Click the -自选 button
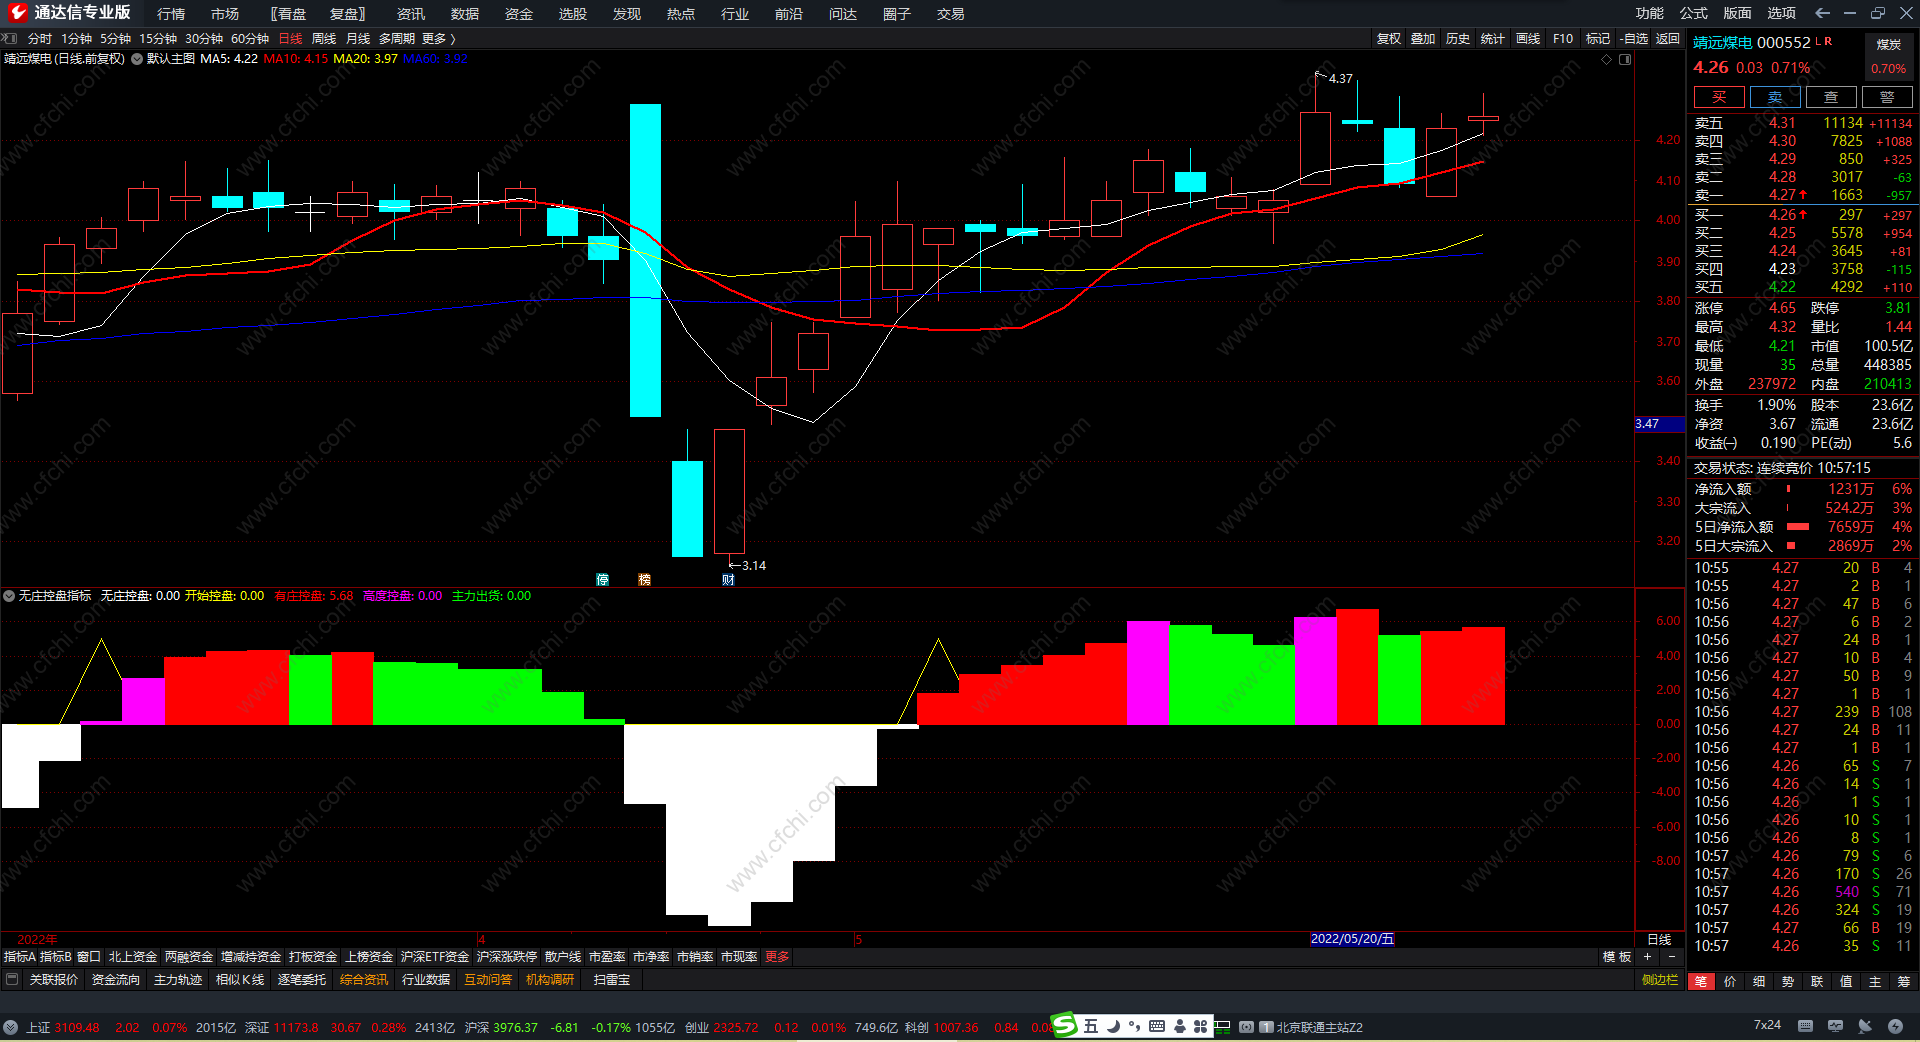Viewport: 1920px width, 1042px height. [x=1635, y=39]
